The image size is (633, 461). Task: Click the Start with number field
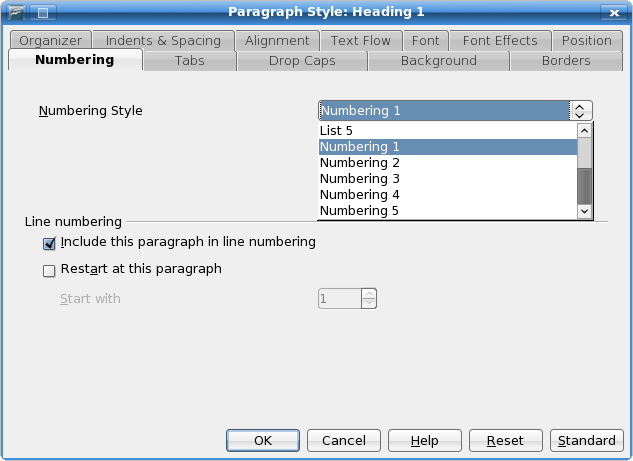pos(339,298)
